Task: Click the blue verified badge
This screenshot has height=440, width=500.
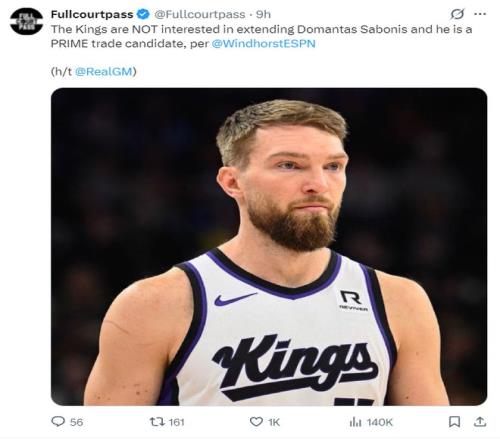Action: point(143,14)
